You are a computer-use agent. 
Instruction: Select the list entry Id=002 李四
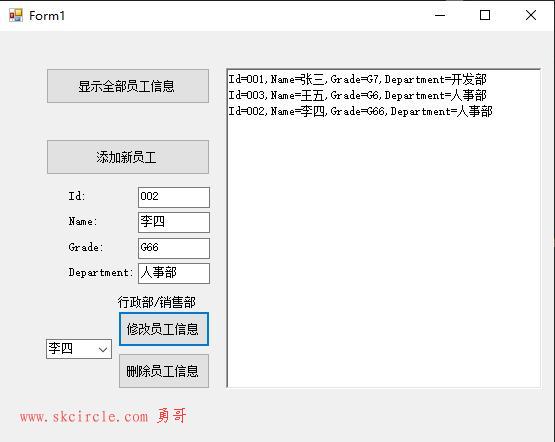[x=360, y=111]
